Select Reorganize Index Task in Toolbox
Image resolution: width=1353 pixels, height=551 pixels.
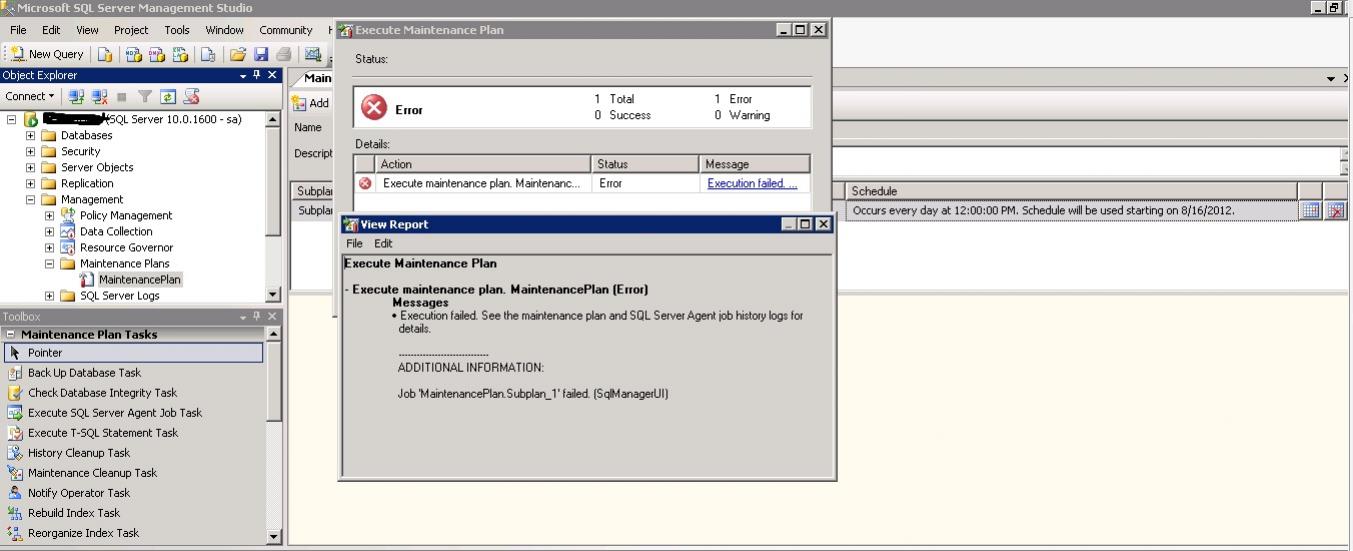pos(134,533)
